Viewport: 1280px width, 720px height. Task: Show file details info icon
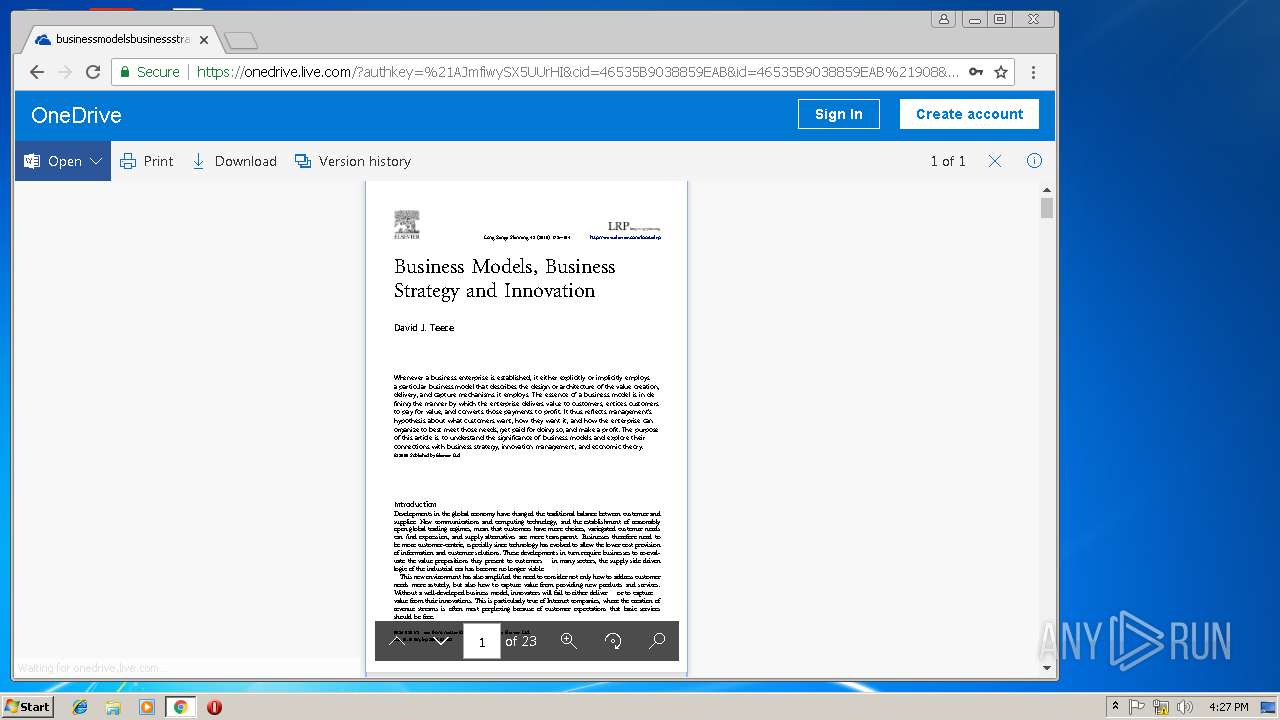pyautogui.click(x=1035, y=161)
